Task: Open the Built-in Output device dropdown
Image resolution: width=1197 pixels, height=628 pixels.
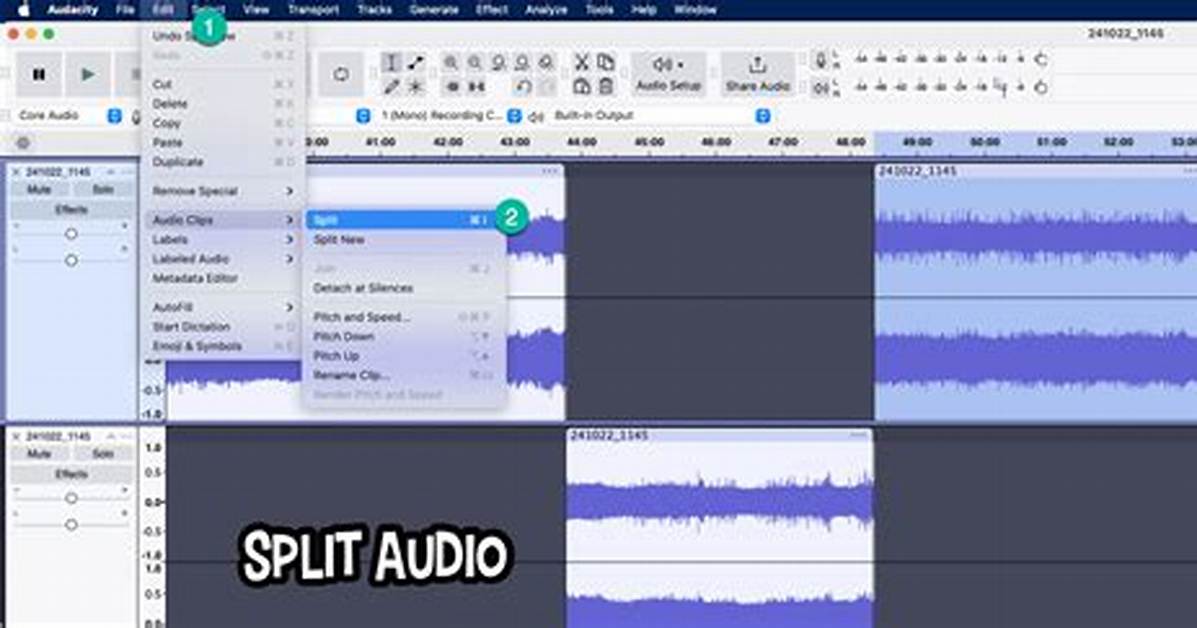Action: click(x=661, y=115)
